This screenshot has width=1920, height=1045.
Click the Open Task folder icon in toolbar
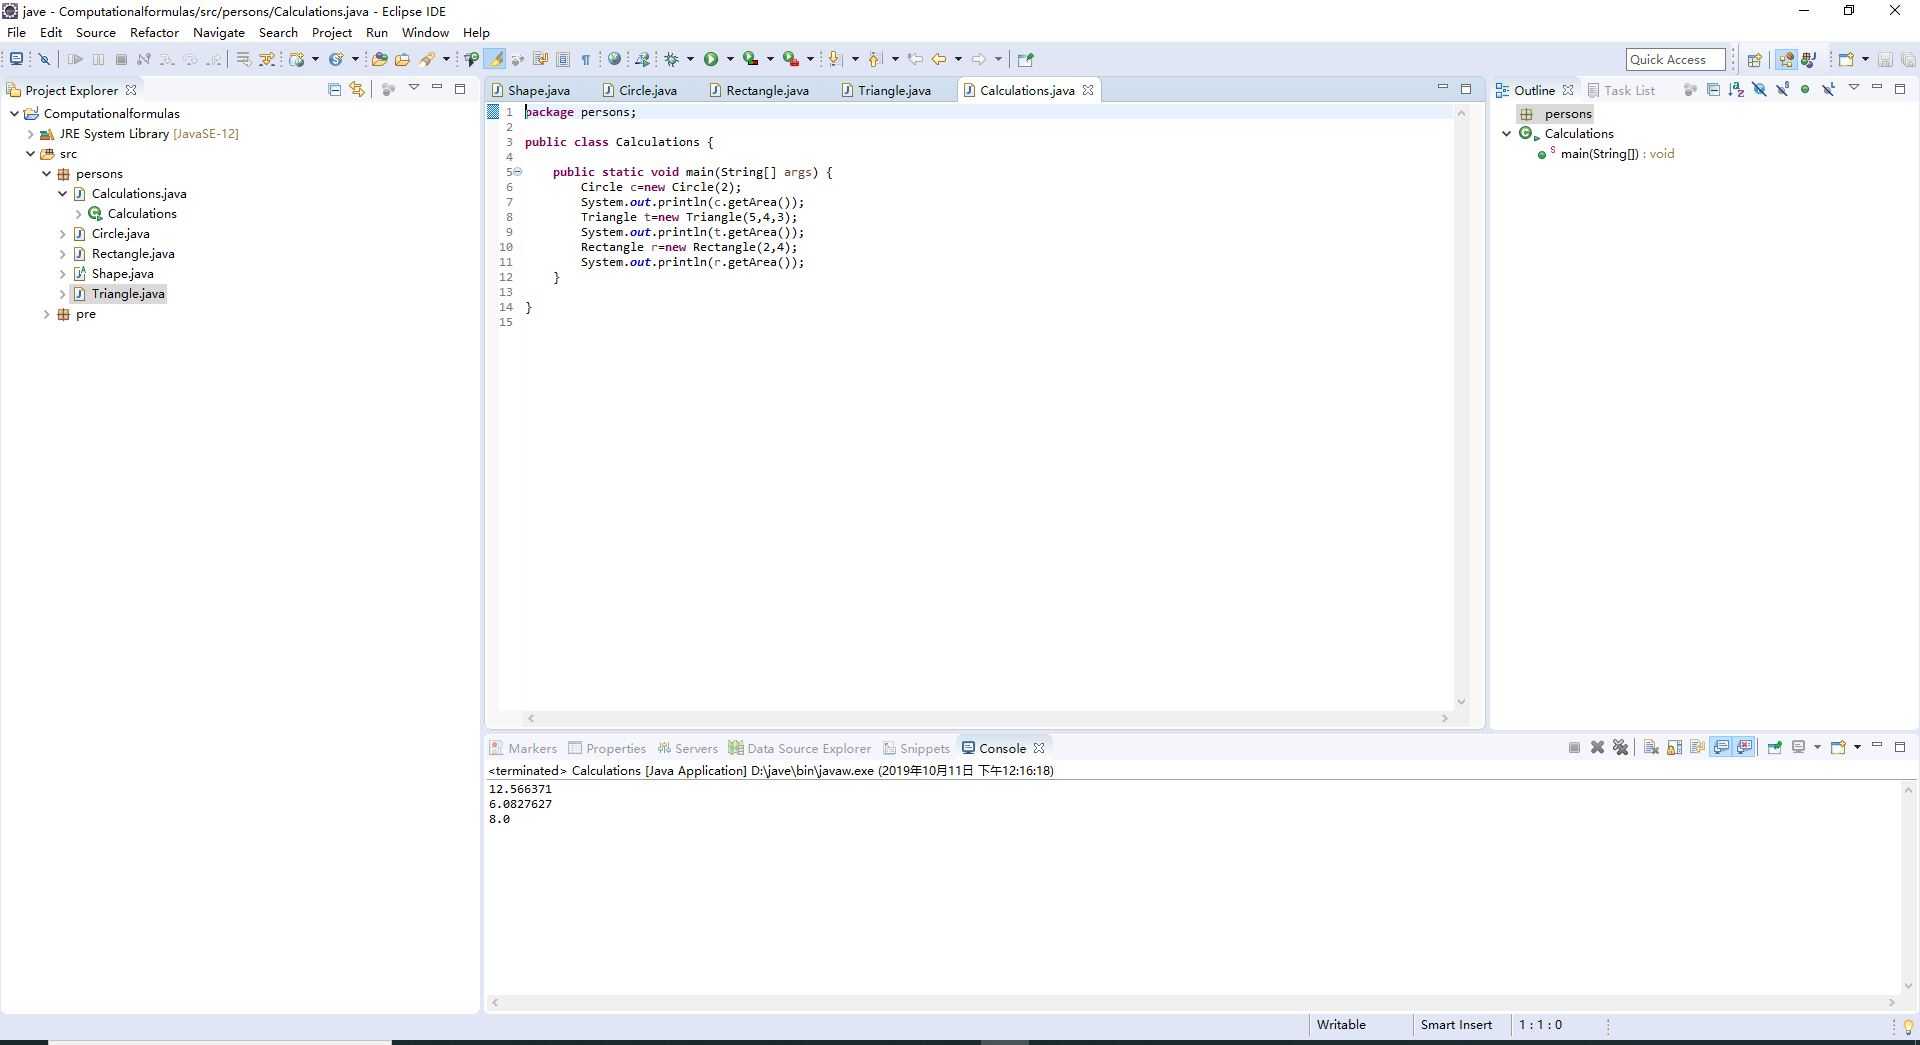click(402, 59)
